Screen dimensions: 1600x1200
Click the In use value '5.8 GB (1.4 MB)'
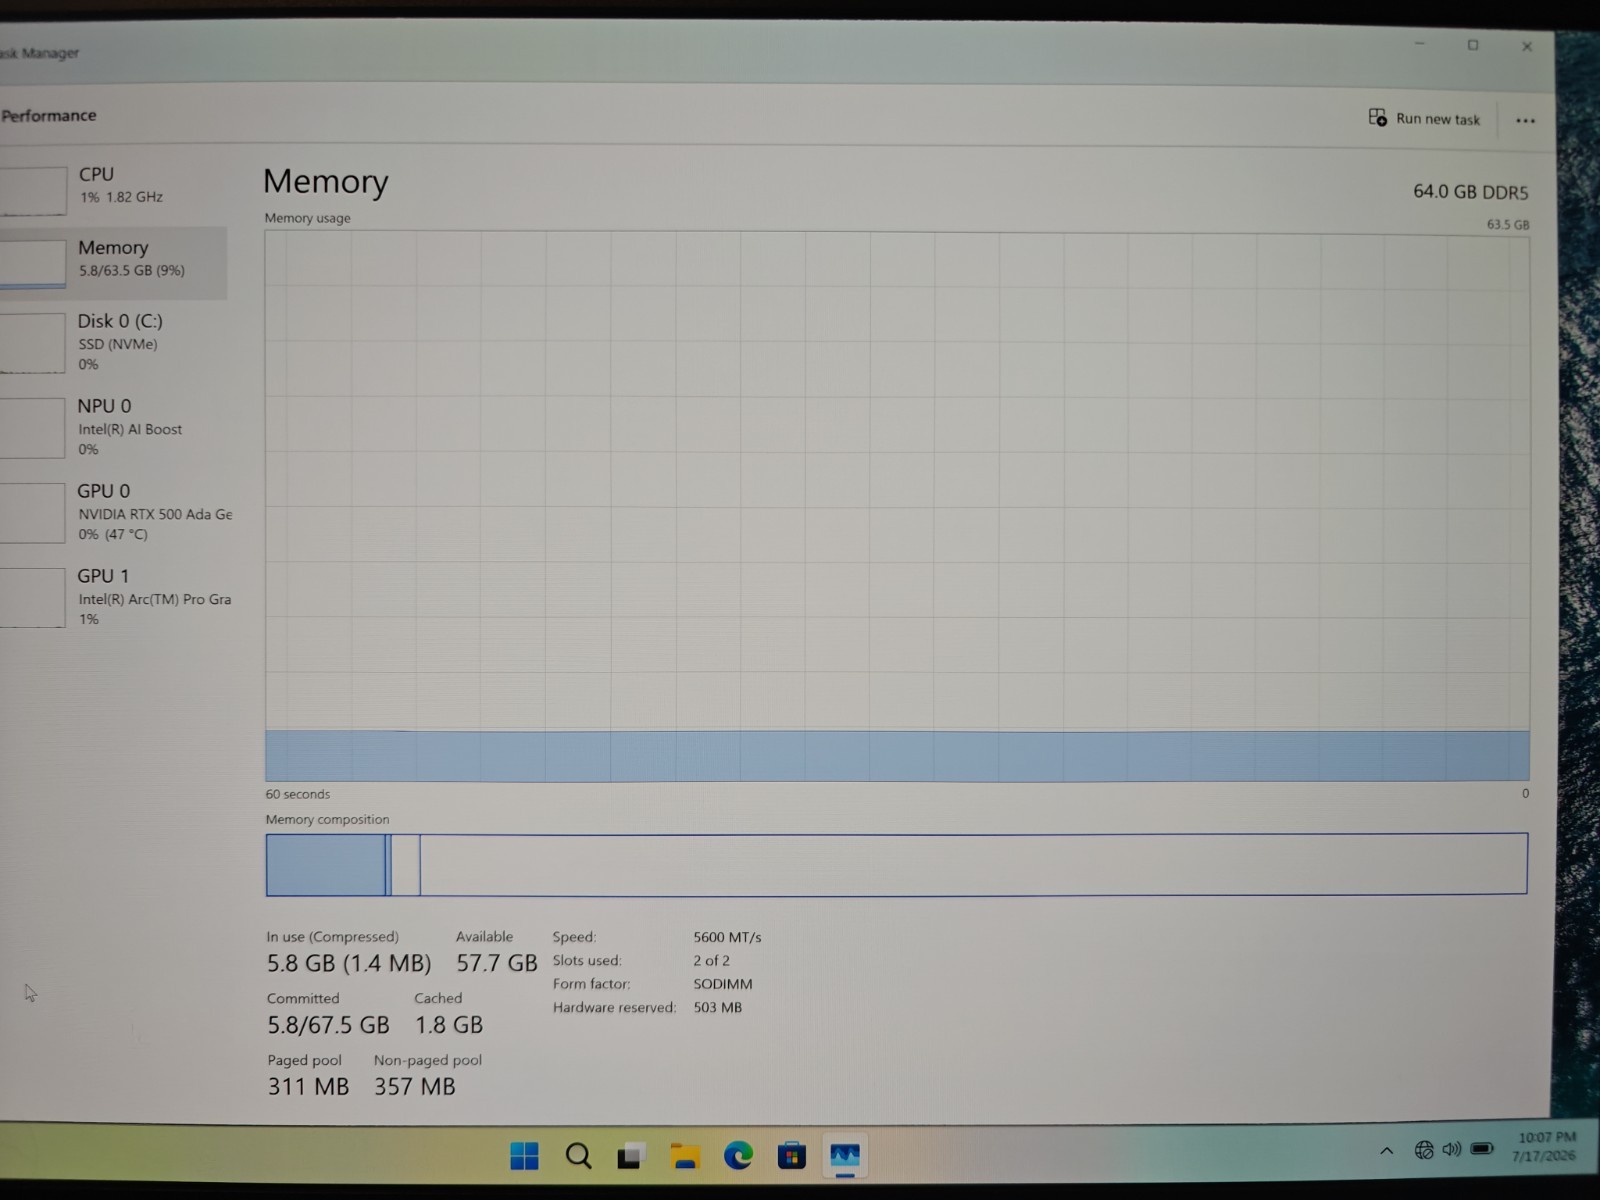[x=349, y=963]
